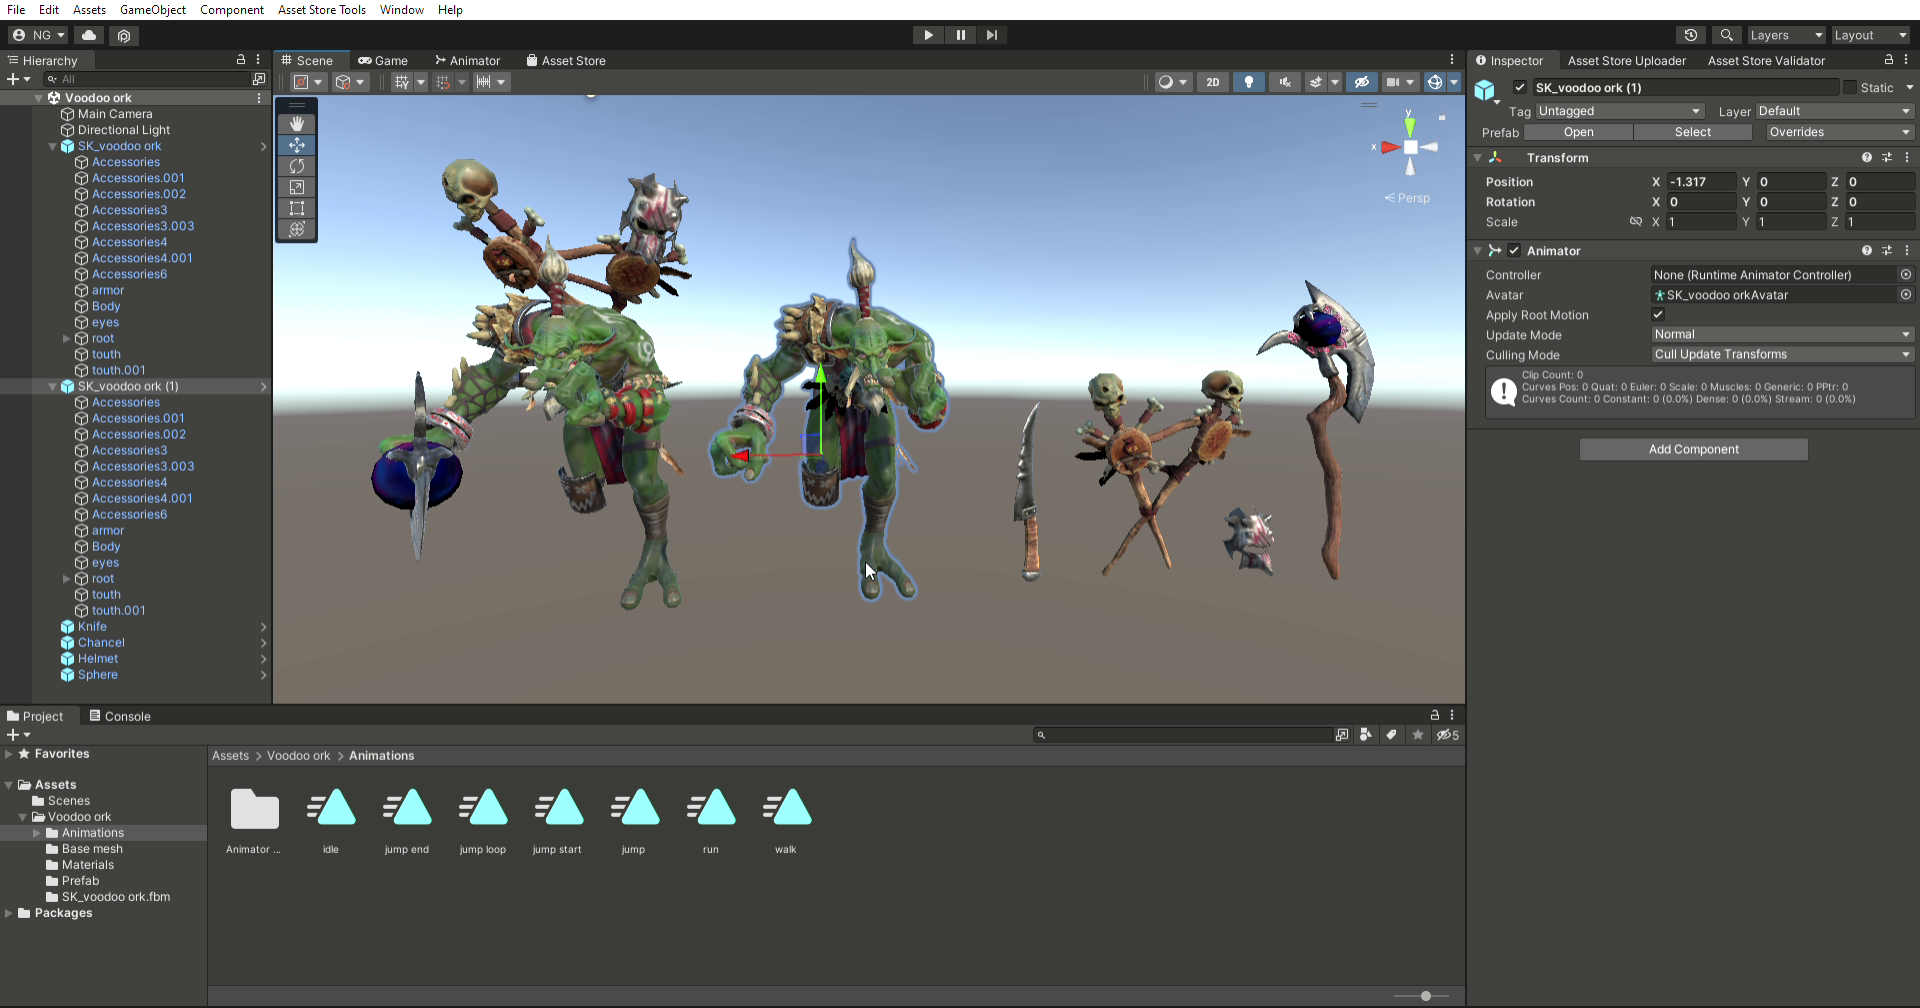This screenshot has width=1920, height=1008.
Task: Enable the Static checkbox
Action: tap(1849, 88)
